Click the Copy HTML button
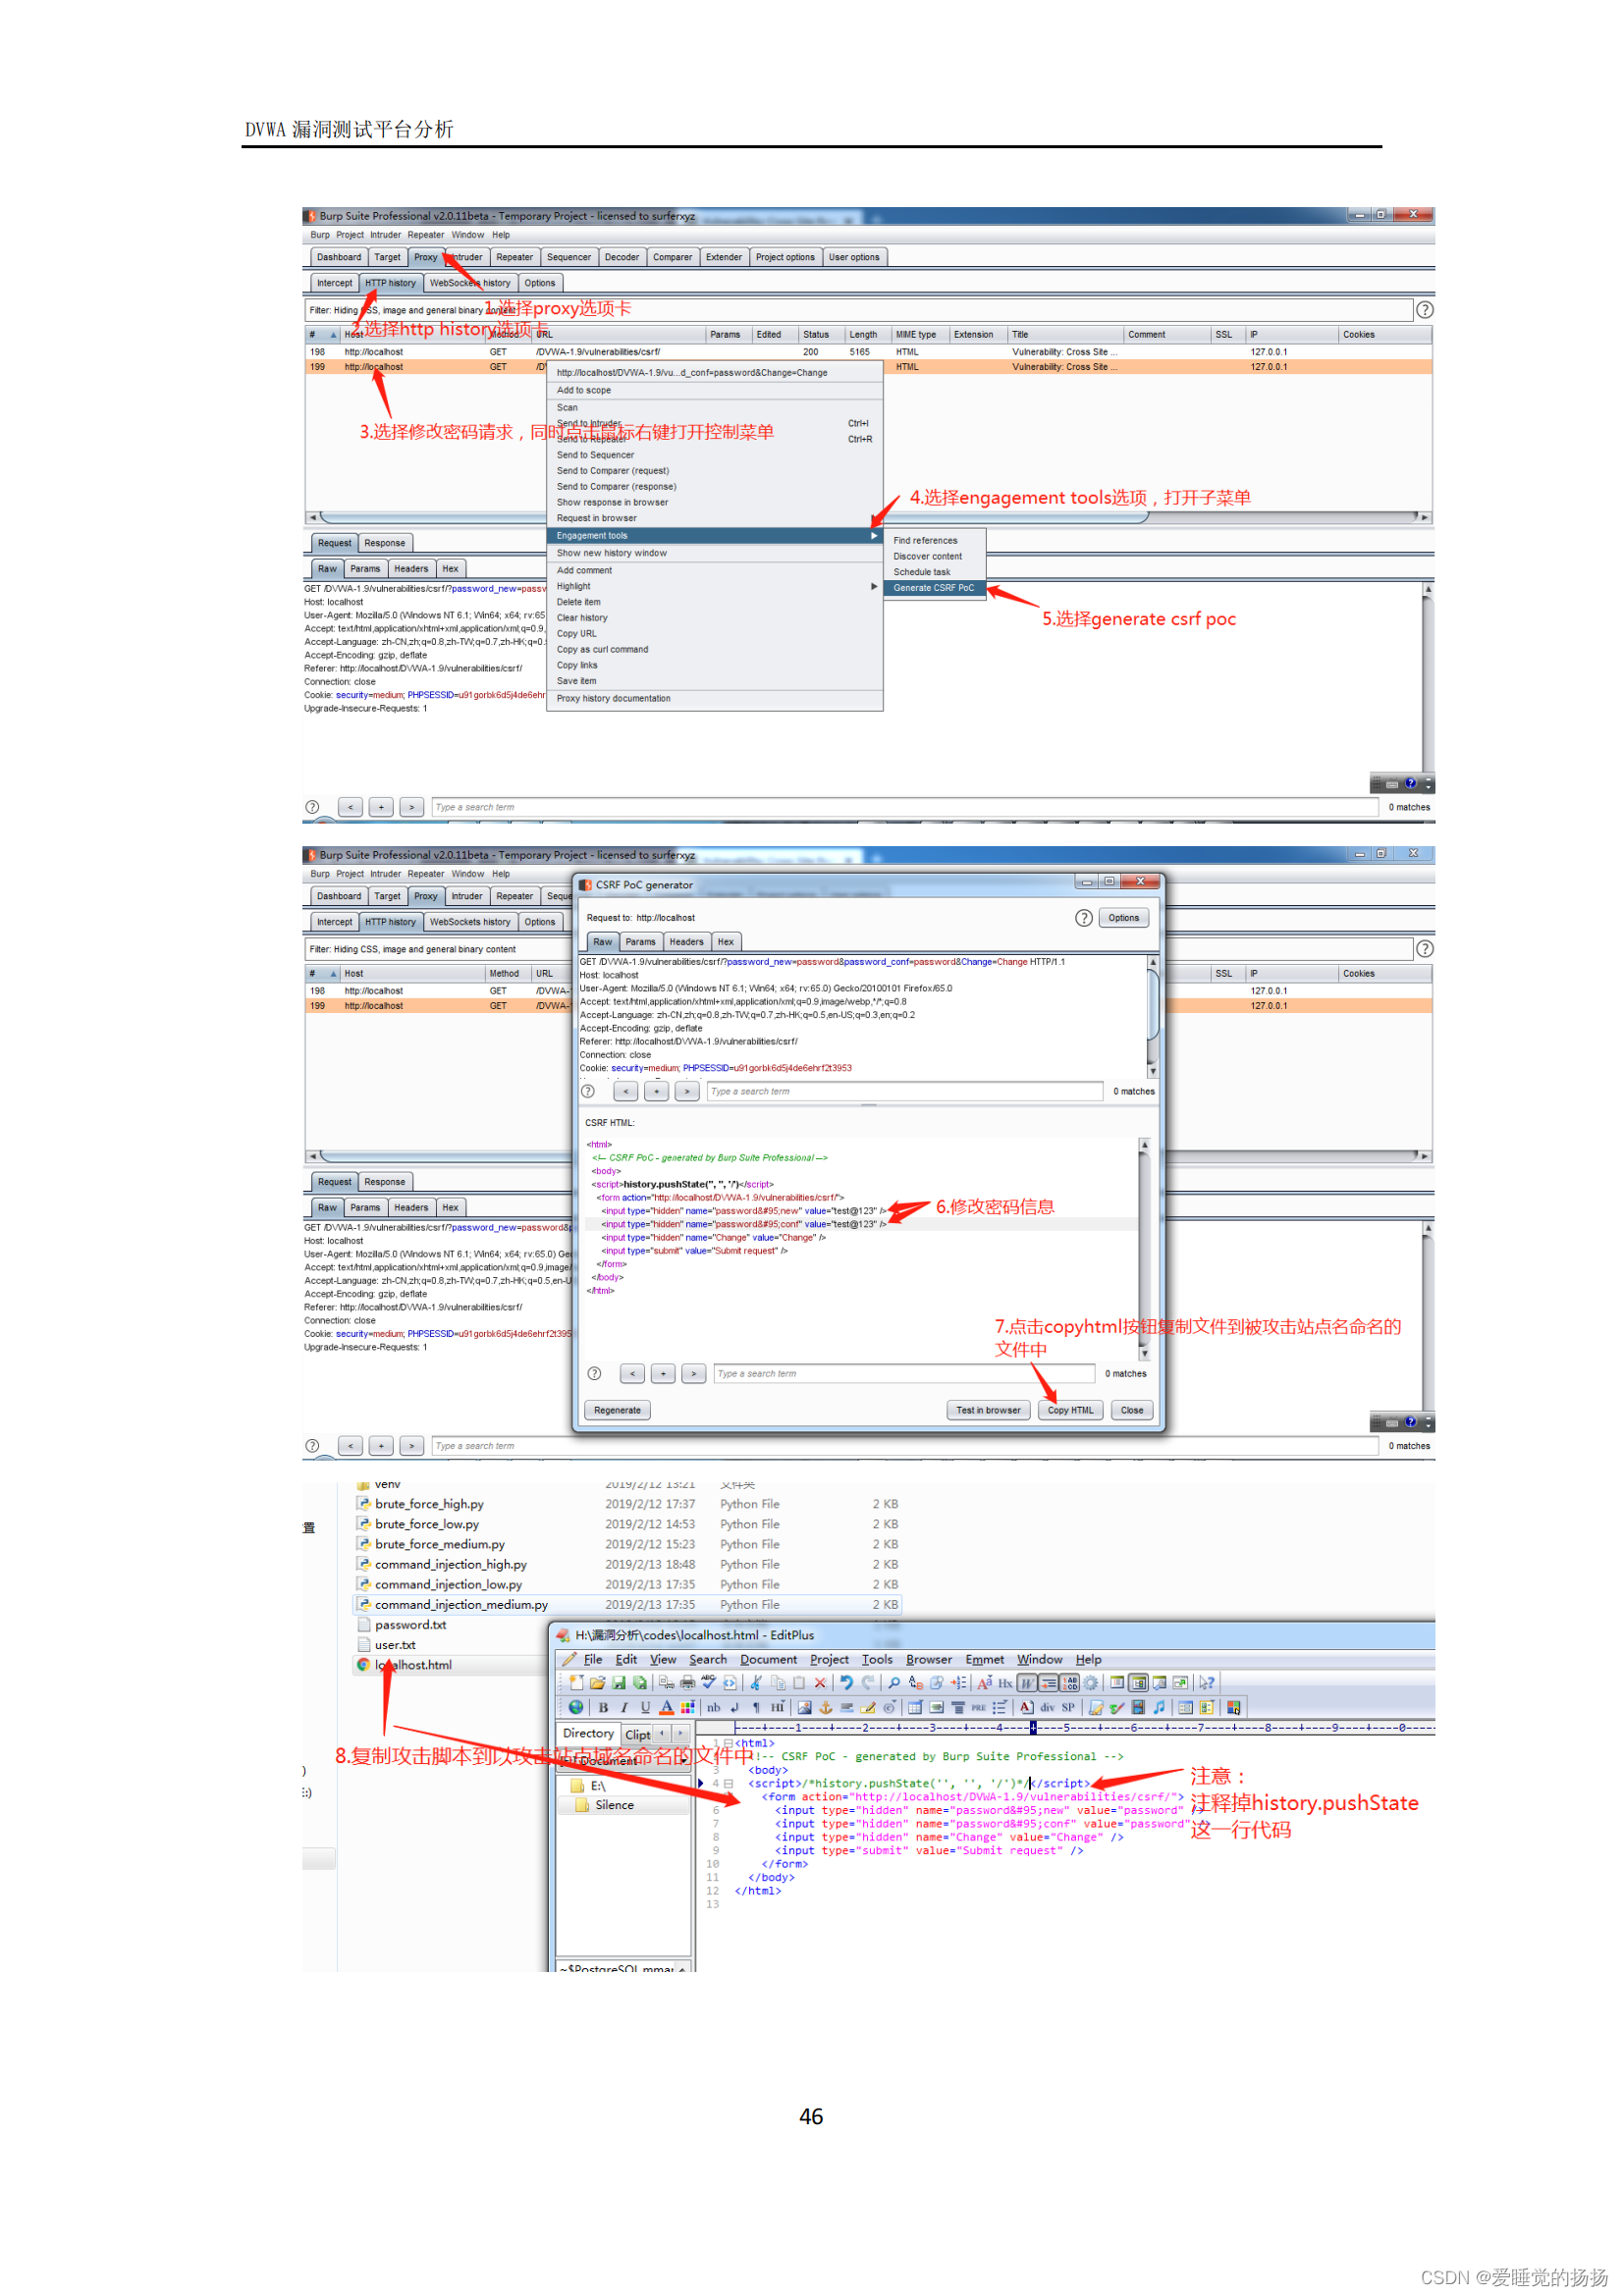 click(1070, 1410)
